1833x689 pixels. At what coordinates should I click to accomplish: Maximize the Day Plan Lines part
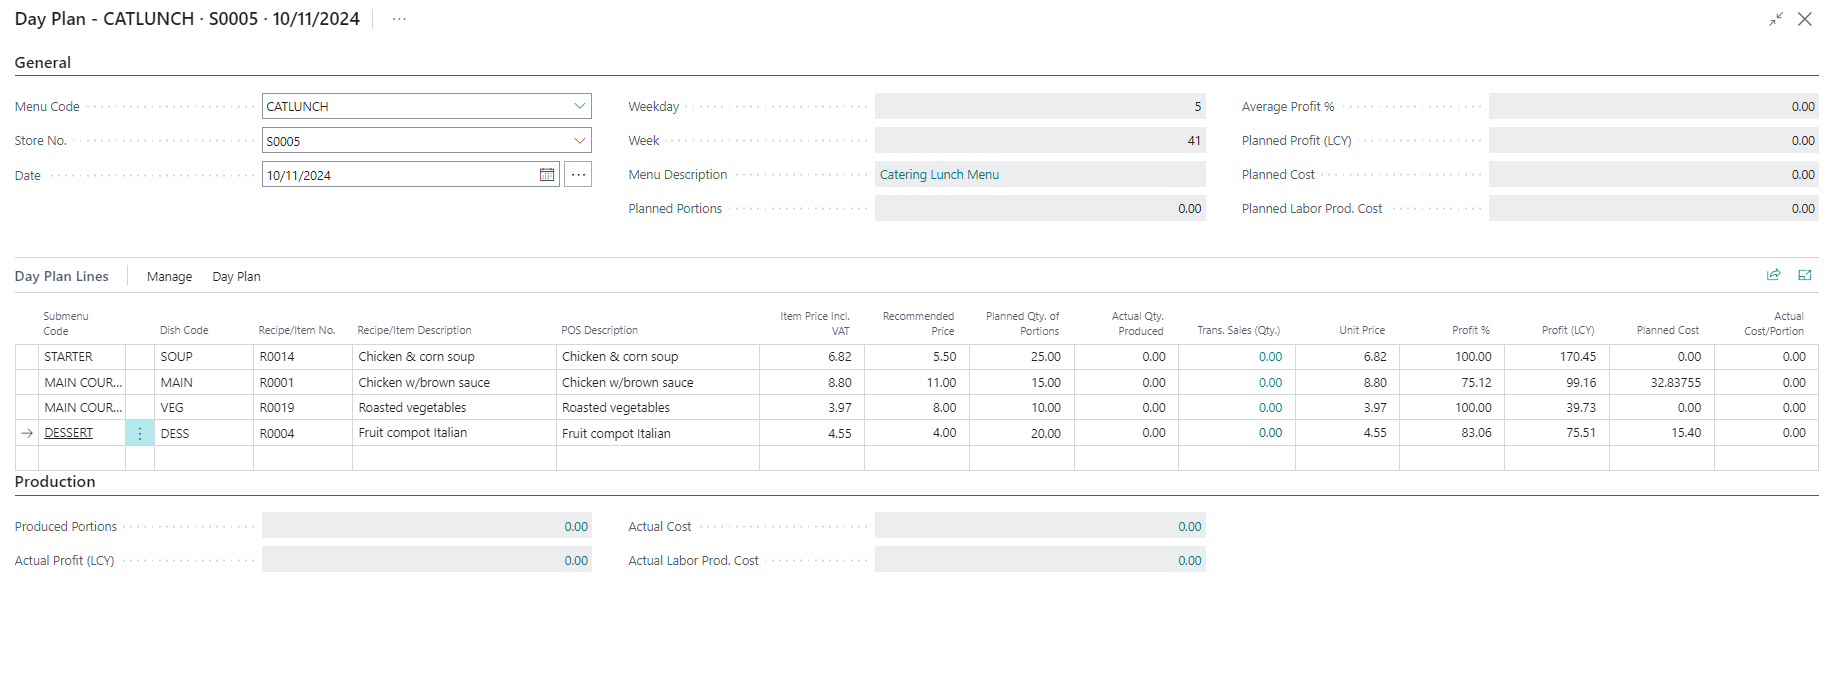tap(1805, 275)
